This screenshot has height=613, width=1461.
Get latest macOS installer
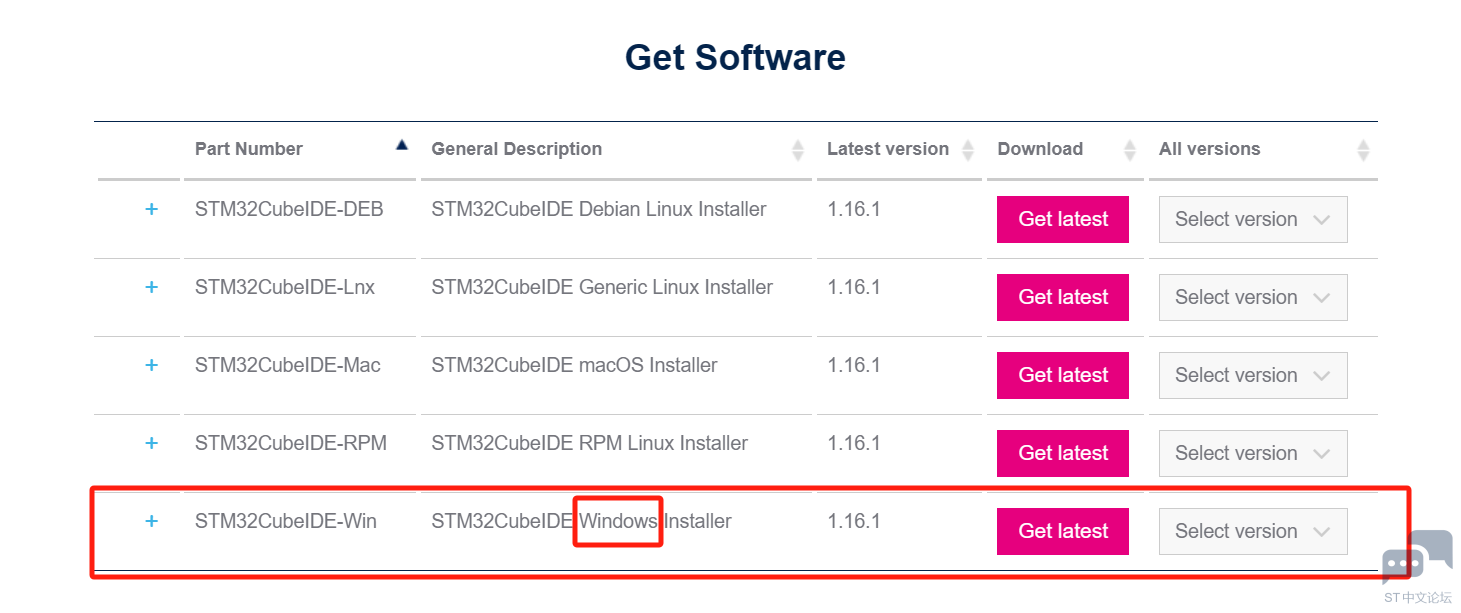pos(1063,375)
